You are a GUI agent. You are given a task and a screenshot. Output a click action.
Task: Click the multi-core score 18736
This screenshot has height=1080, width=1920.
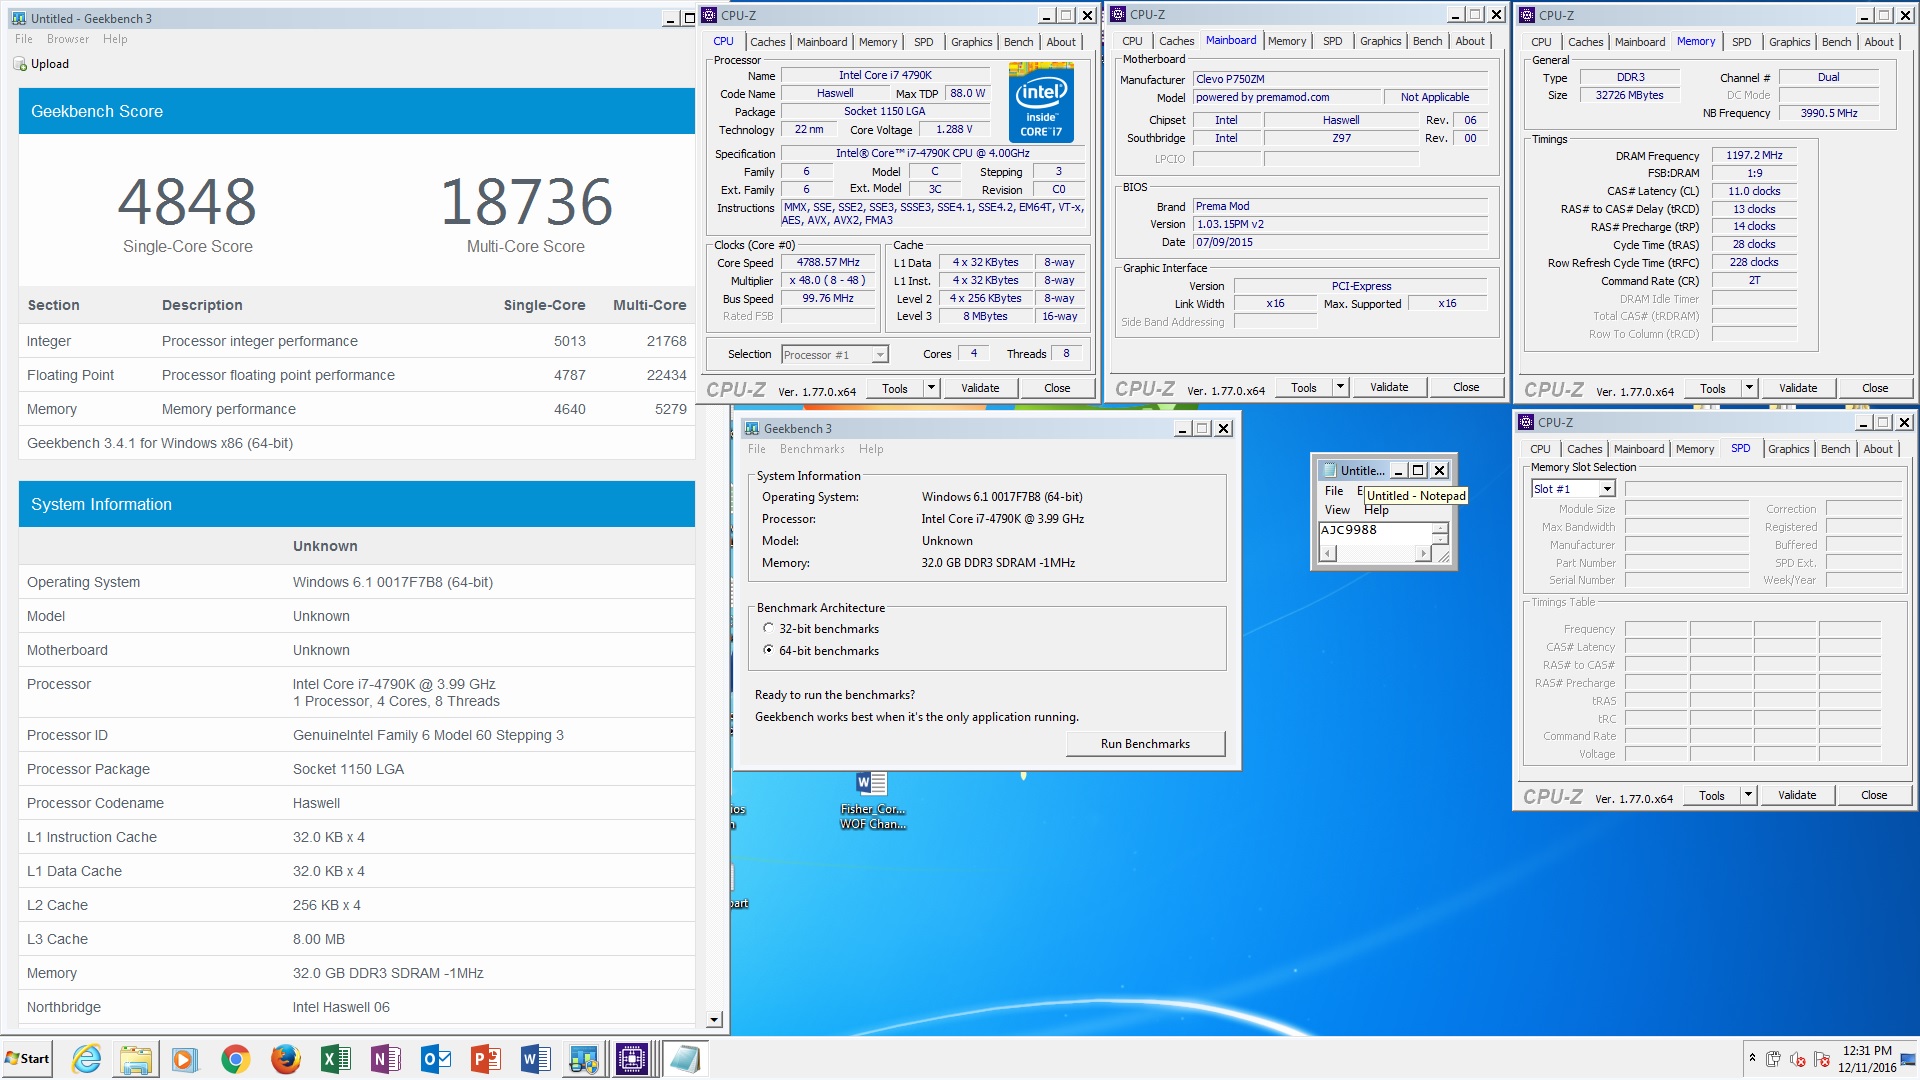(x=526, y=202)
